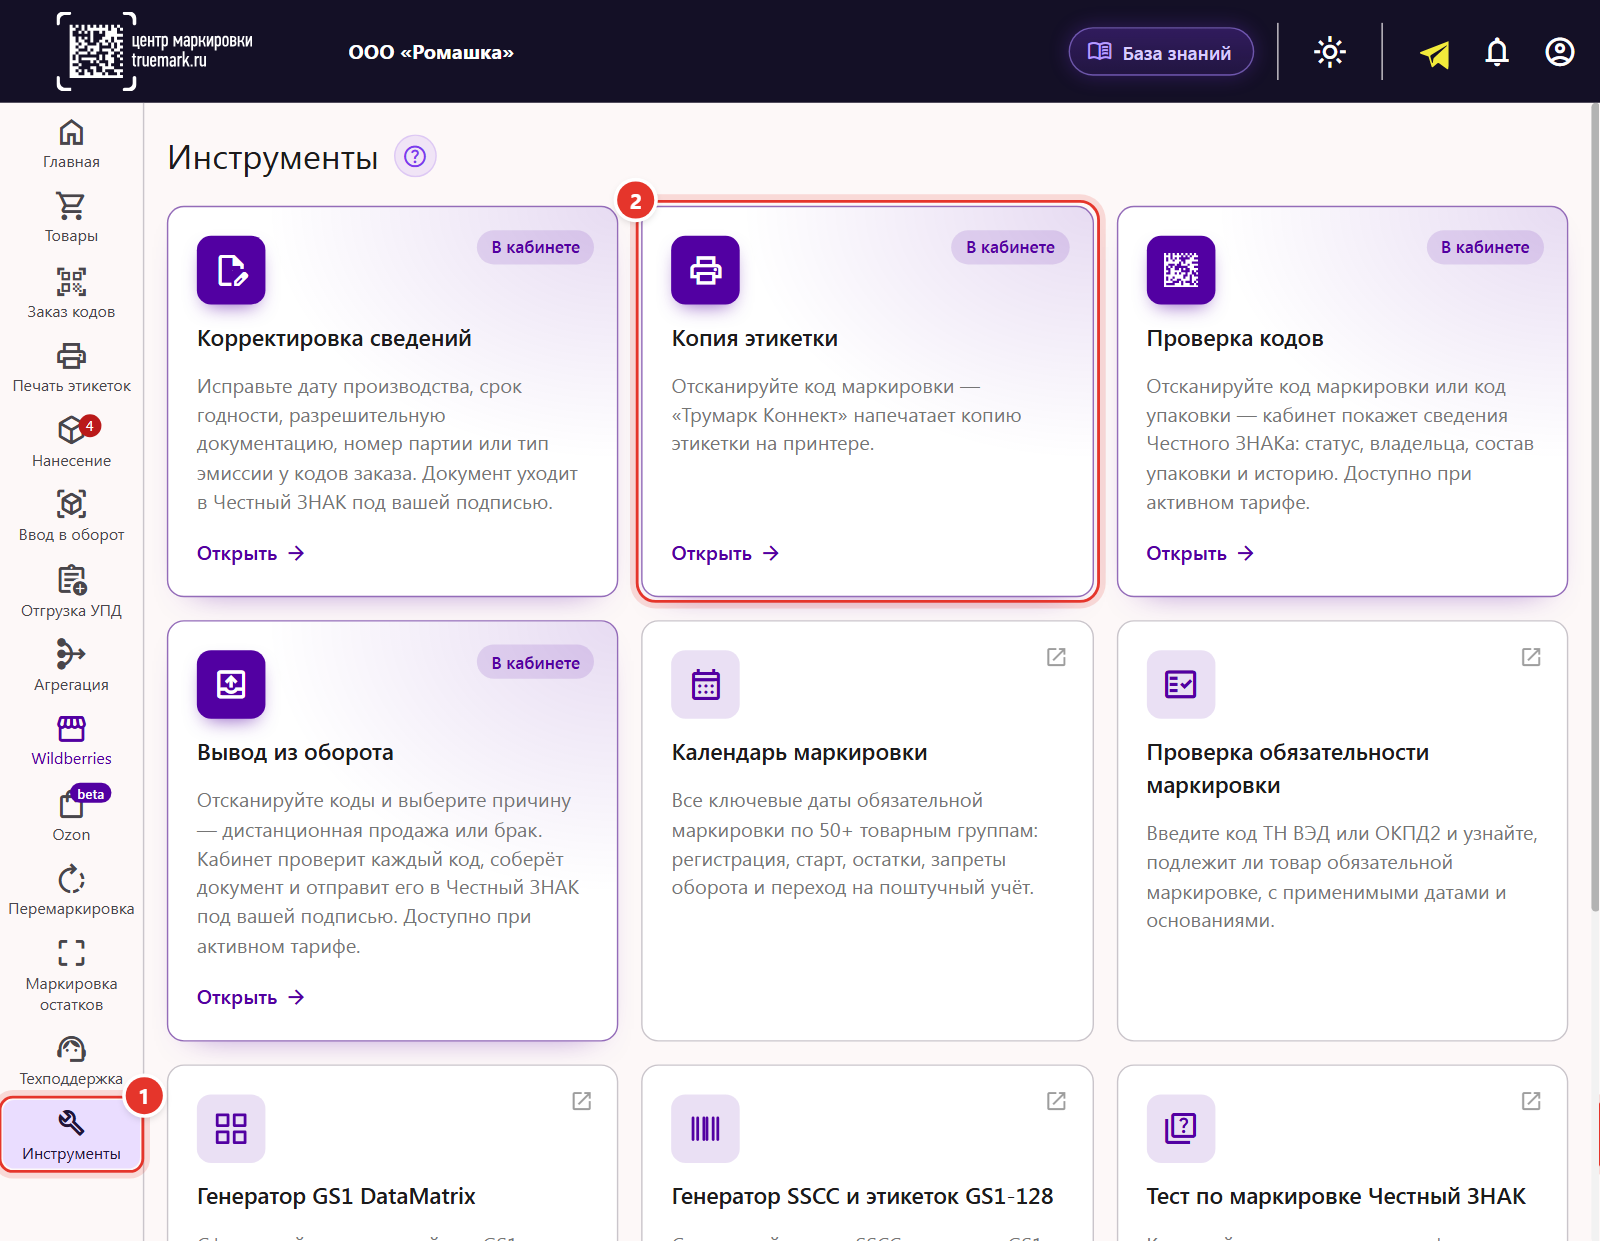Open Календарь маркировки external link icon
The height and width of the screenshot is (1241, 1600).
click(1056, 657)
